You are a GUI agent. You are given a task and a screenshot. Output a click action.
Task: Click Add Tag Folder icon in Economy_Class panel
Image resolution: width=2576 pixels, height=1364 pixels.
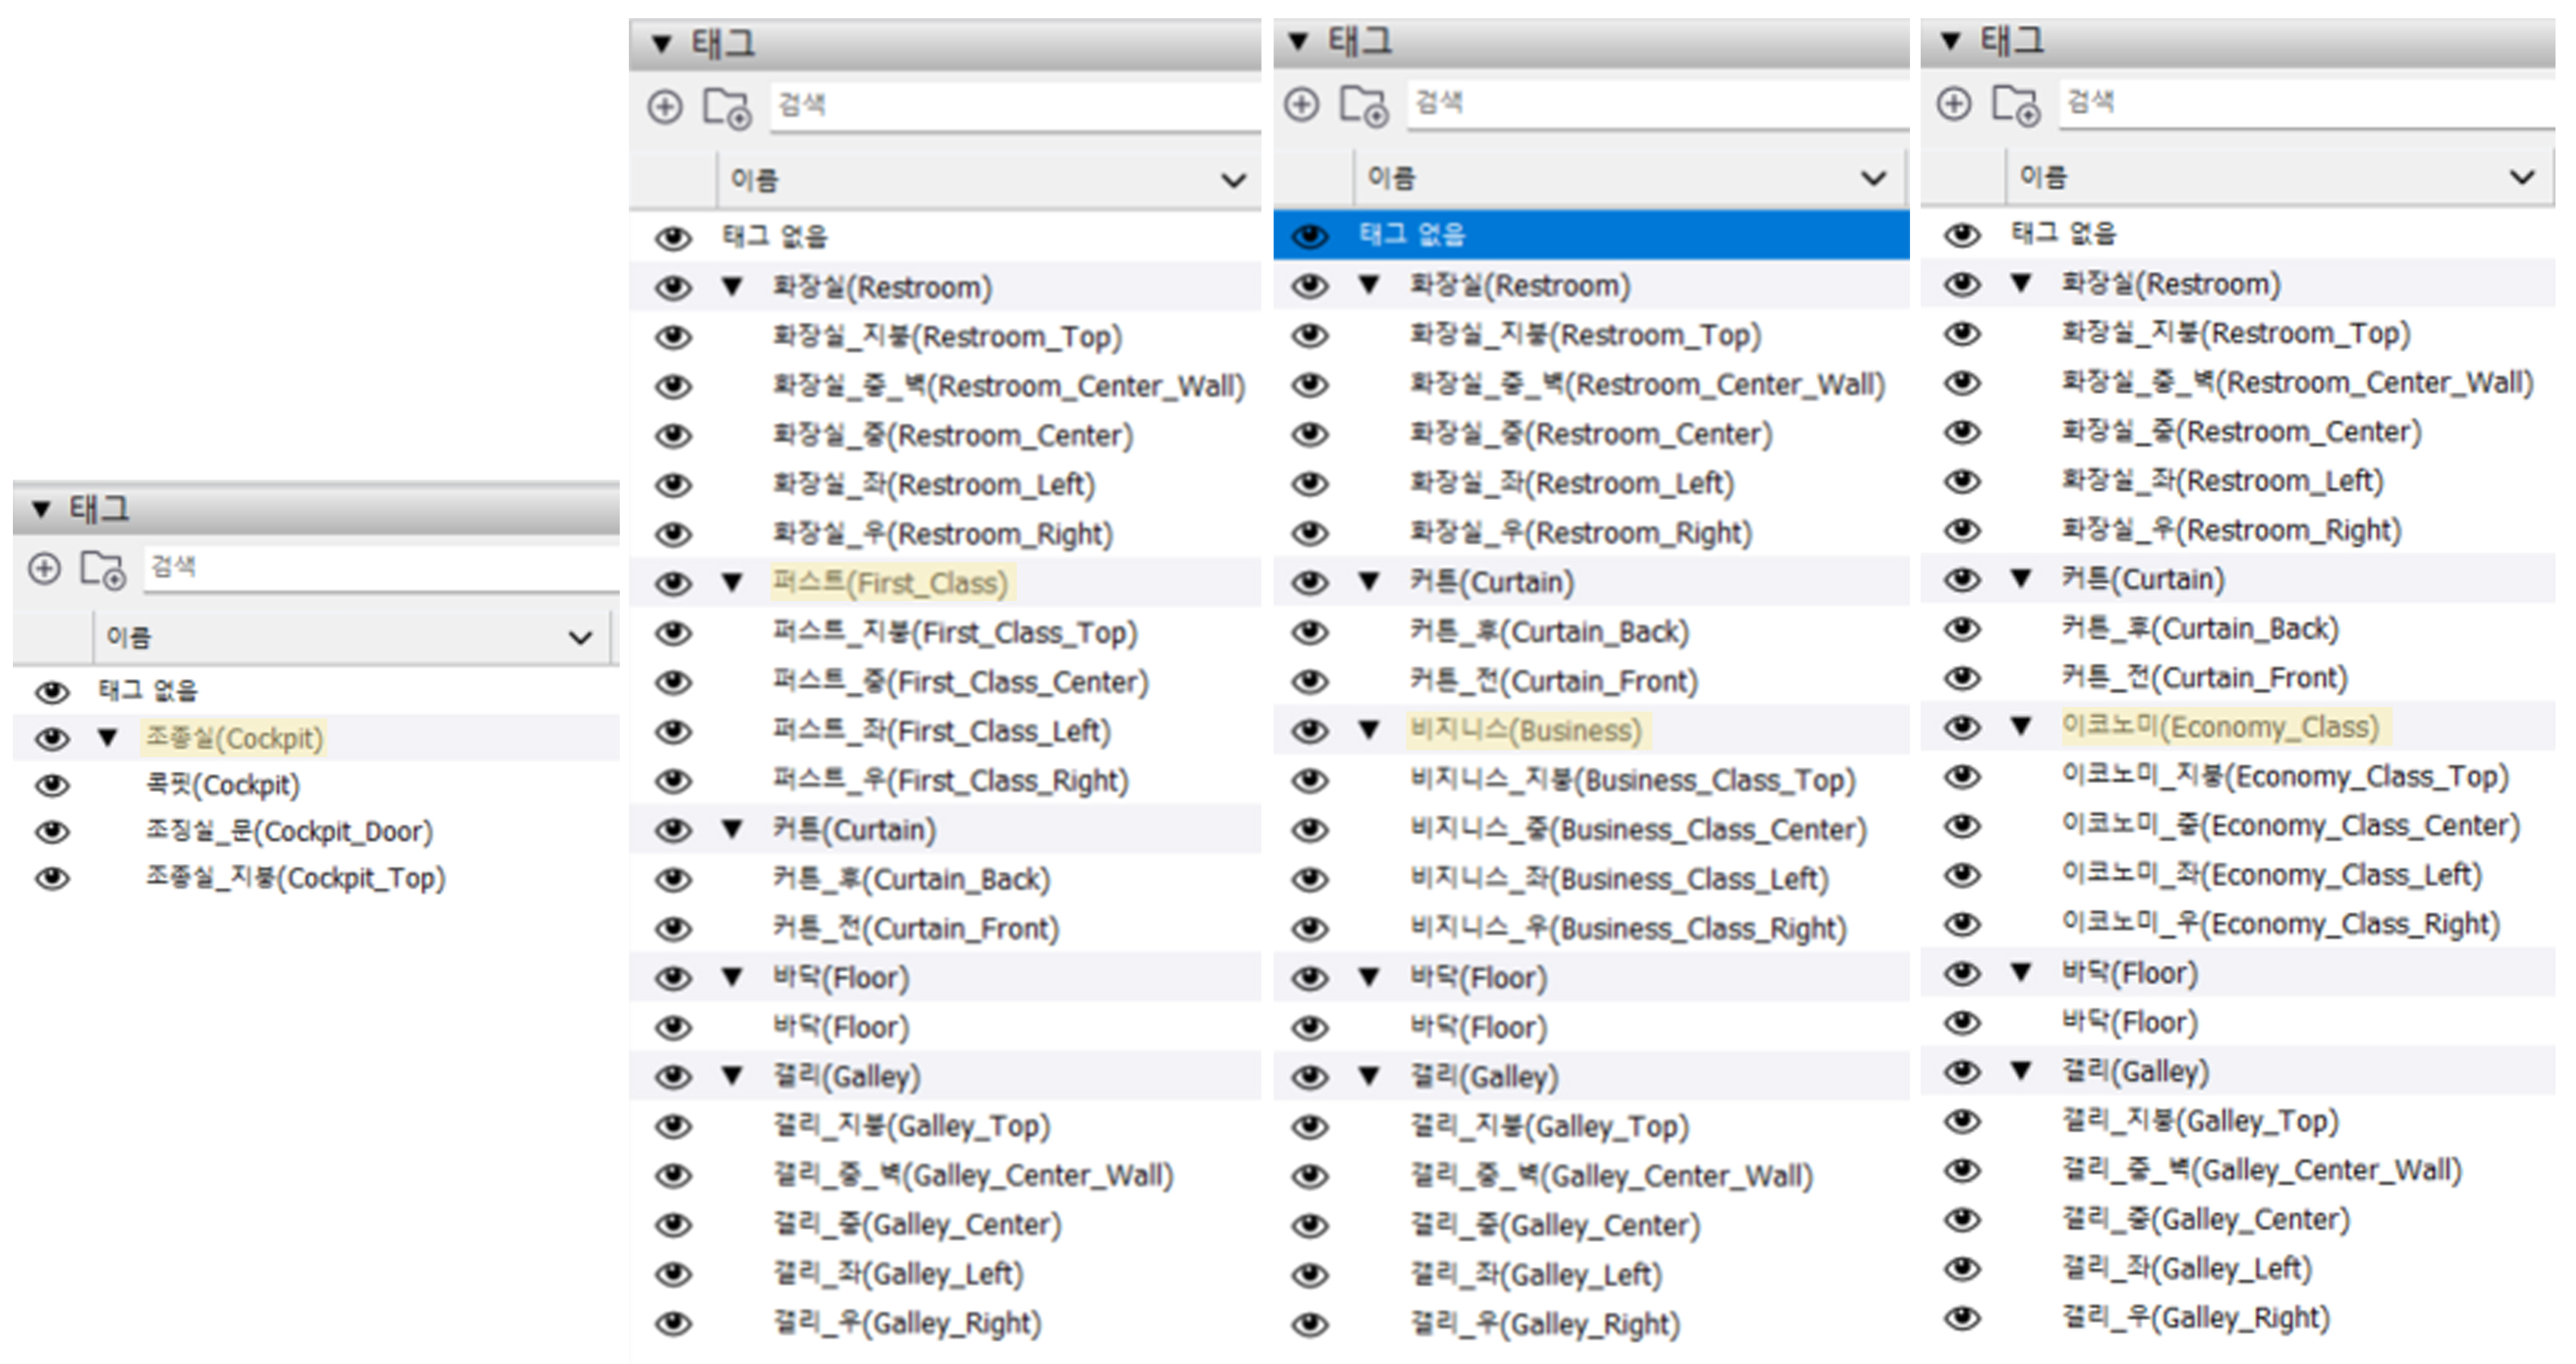click(2015, 105)
